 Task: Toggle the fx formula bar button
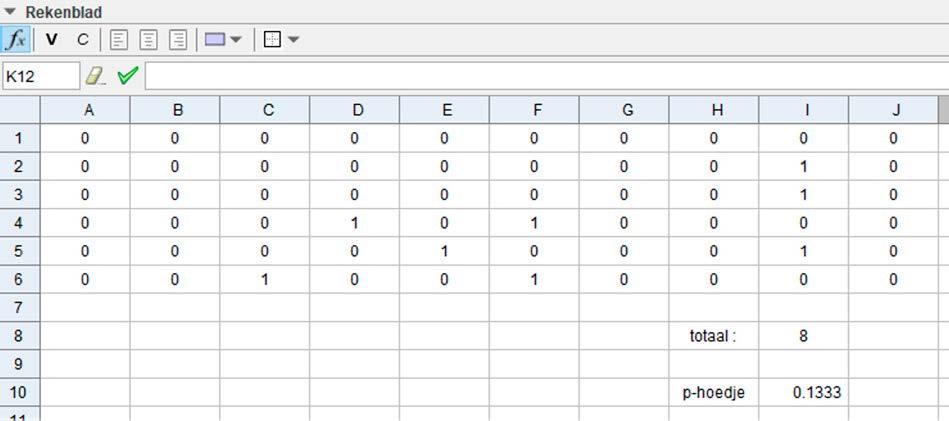(16, 40)
